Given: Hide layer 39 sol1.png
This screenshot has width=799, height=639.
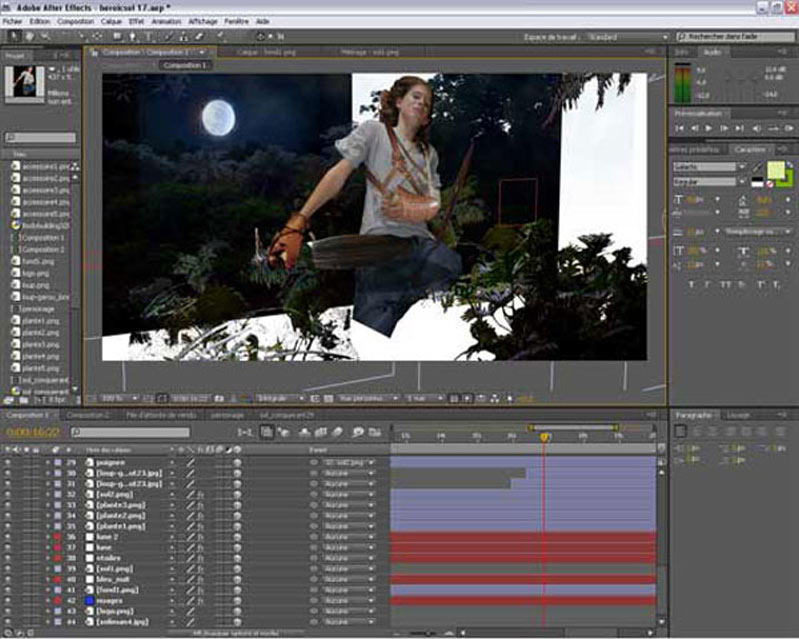Looking at the screenshot, I should 8,569.
